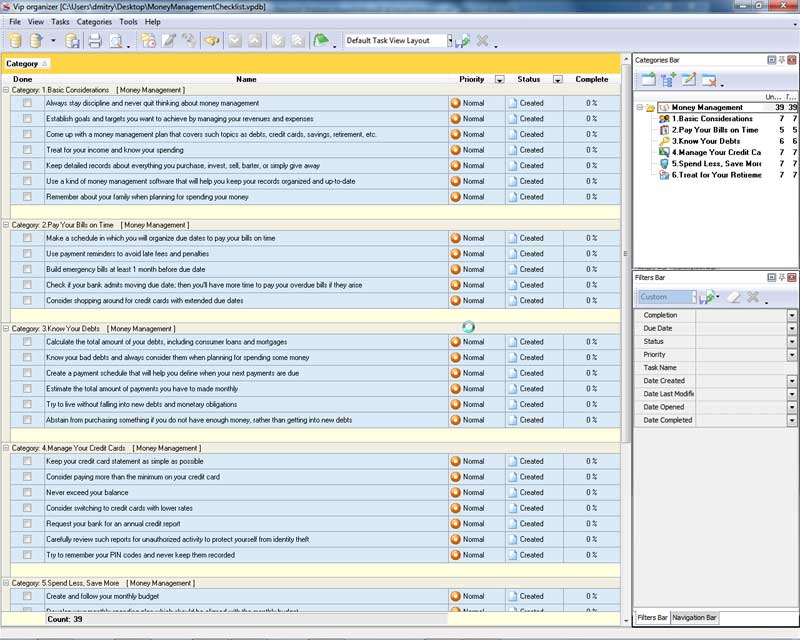This screenshot has width=800, height=640.
Task: Switch to the Navigation Bar tab
Action: click(694, 618)
